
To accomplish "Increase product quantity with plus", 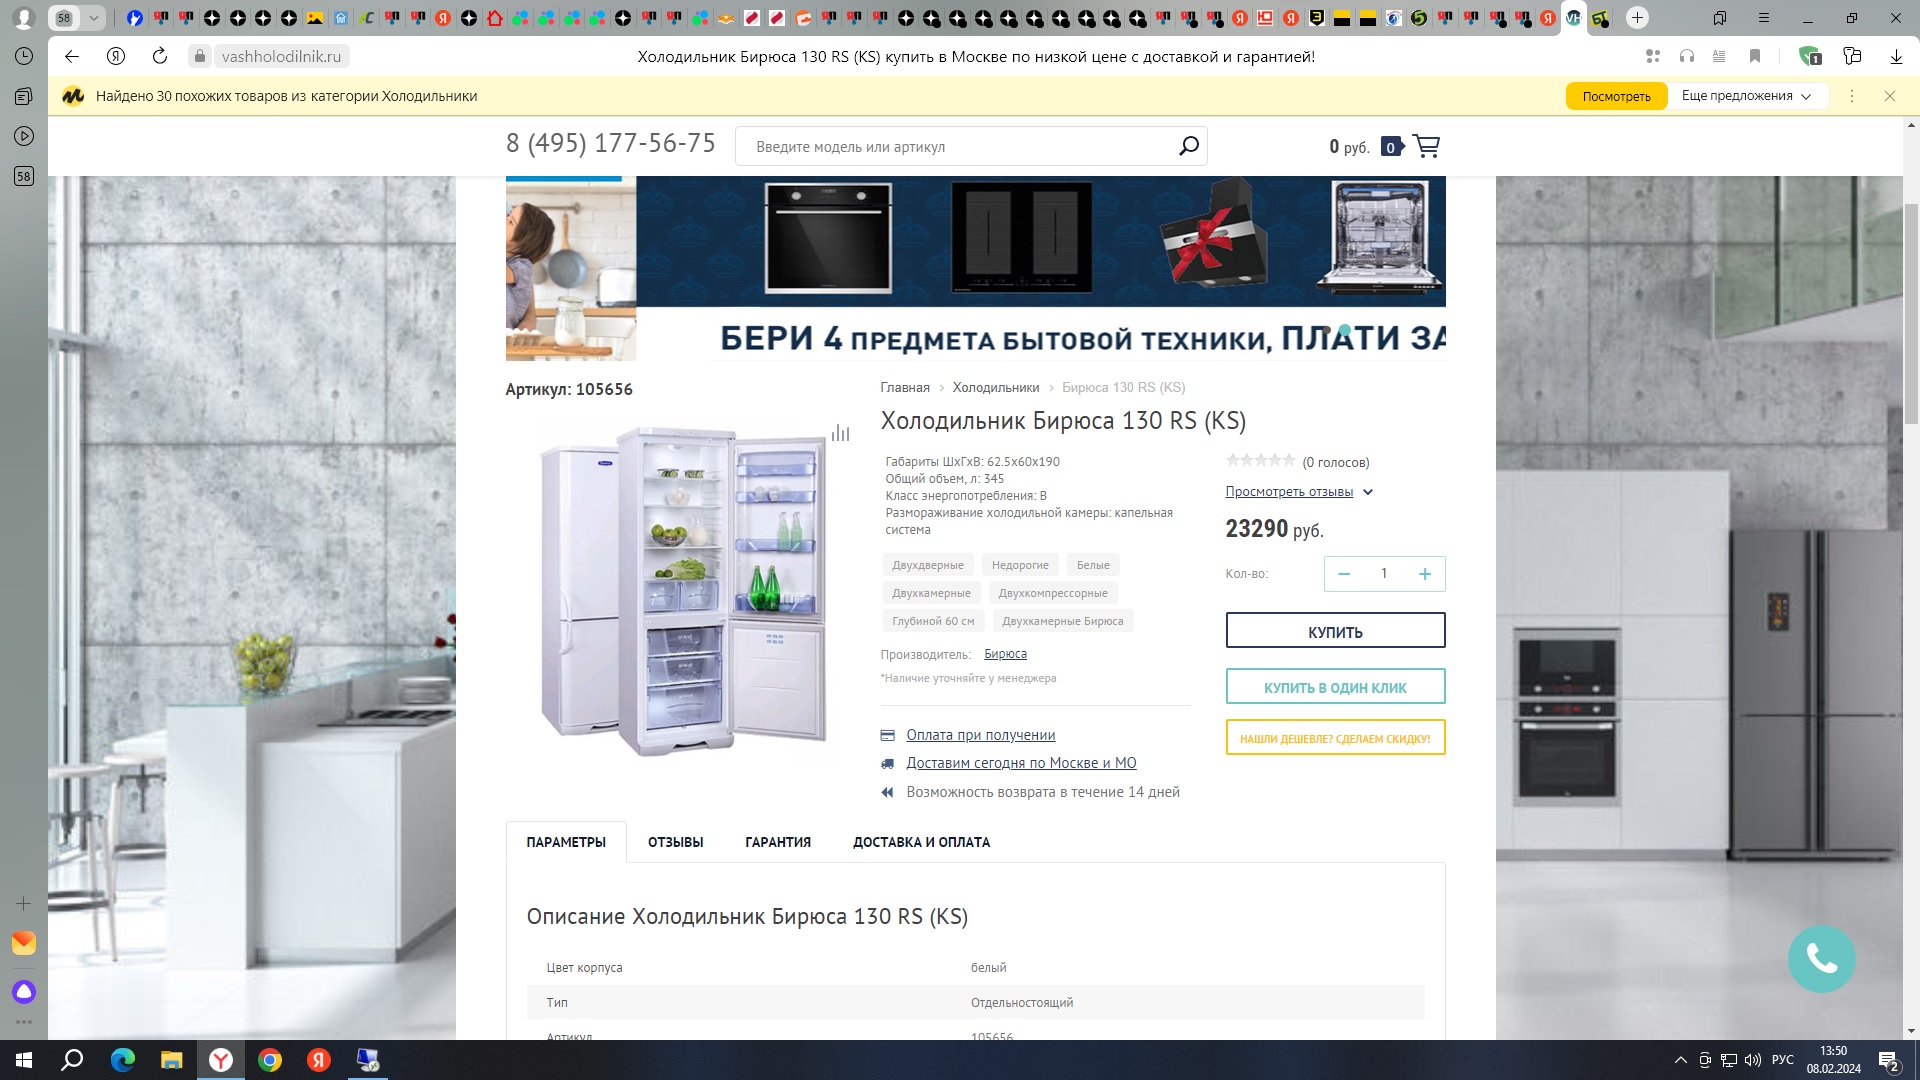I will point(1425,574).
